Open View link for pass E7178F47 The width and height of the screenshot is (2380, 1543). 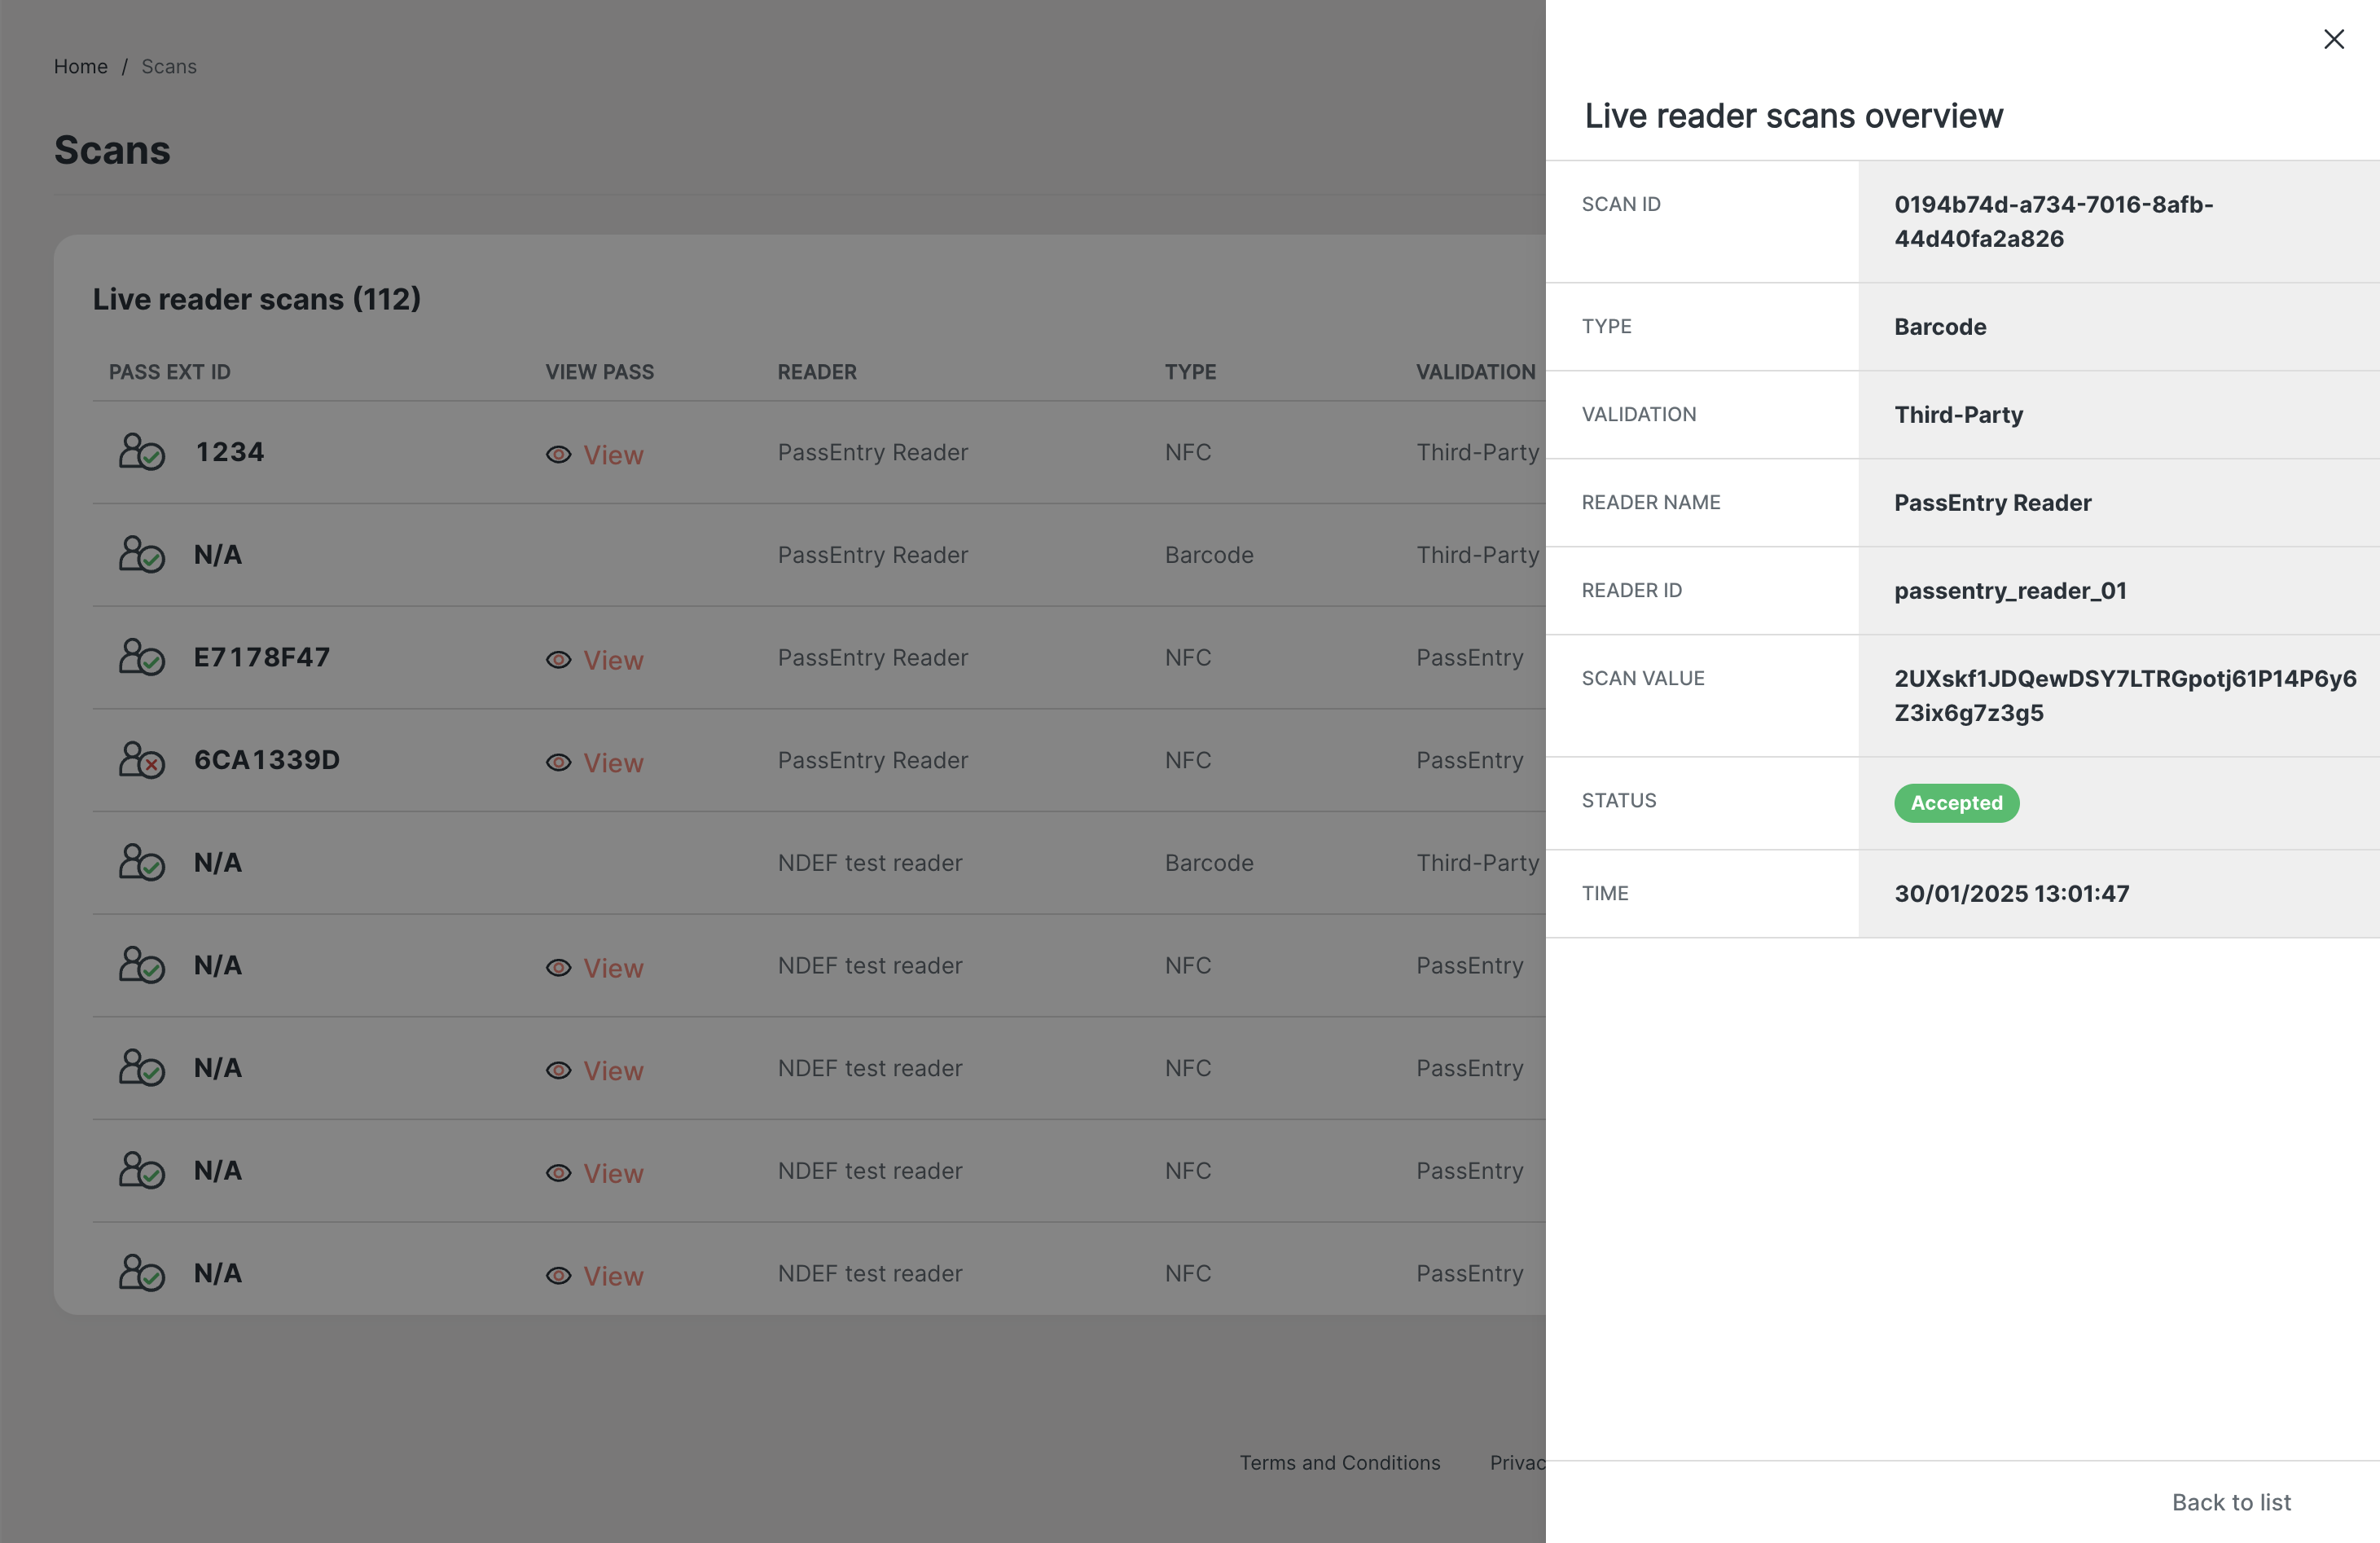[613, 660]
